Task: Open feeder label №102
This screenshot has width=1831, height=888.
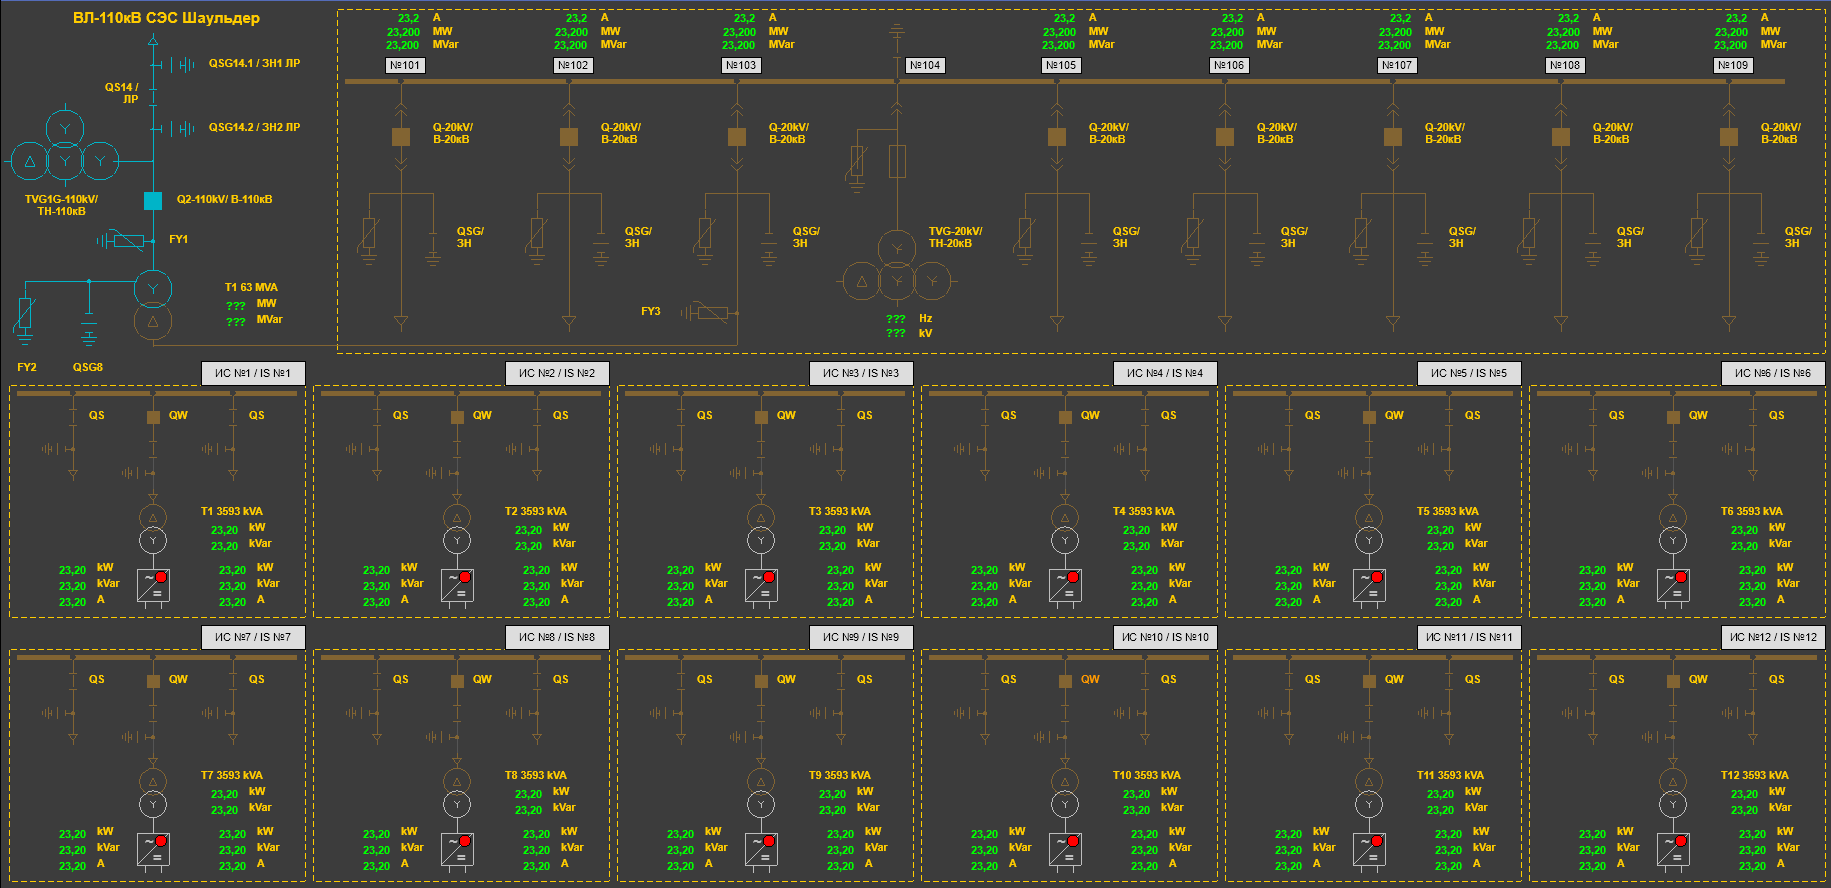Action: pyautogui.click(x=574, y=65)
